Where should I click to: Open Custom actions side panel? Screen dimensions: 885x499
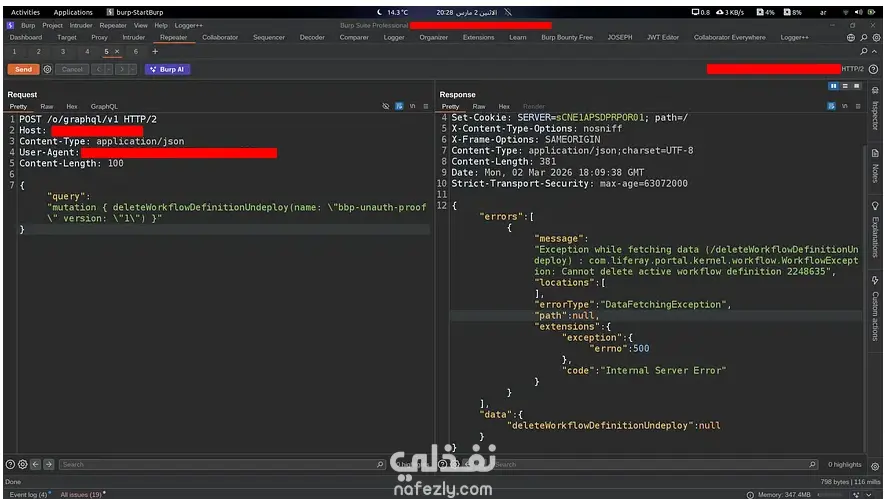tap(875, 309)
